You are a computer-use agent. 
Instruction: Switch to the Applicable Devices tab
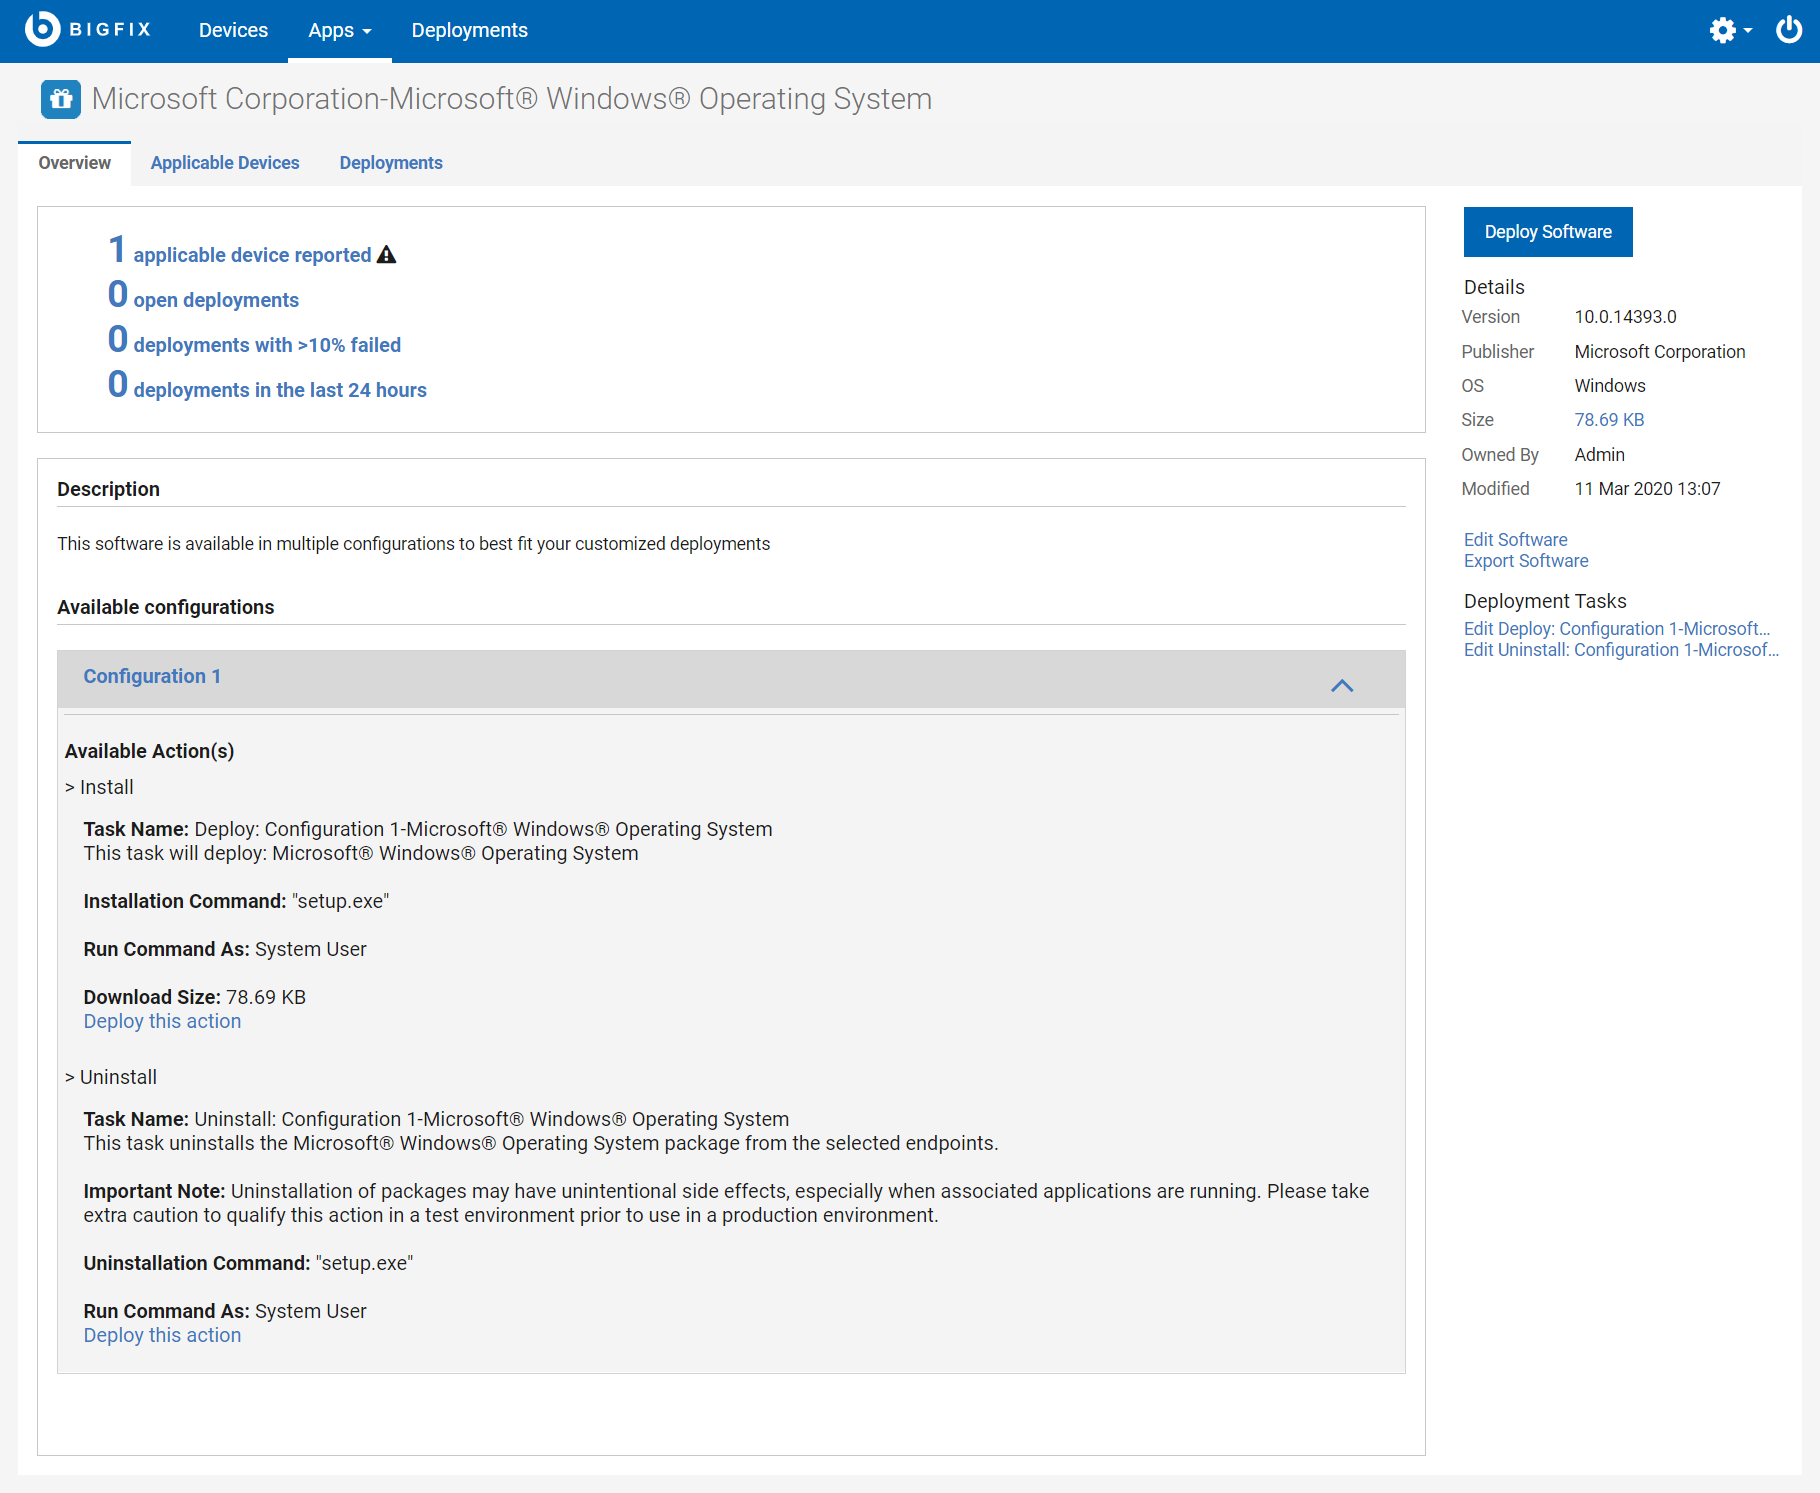coord(225,162)
